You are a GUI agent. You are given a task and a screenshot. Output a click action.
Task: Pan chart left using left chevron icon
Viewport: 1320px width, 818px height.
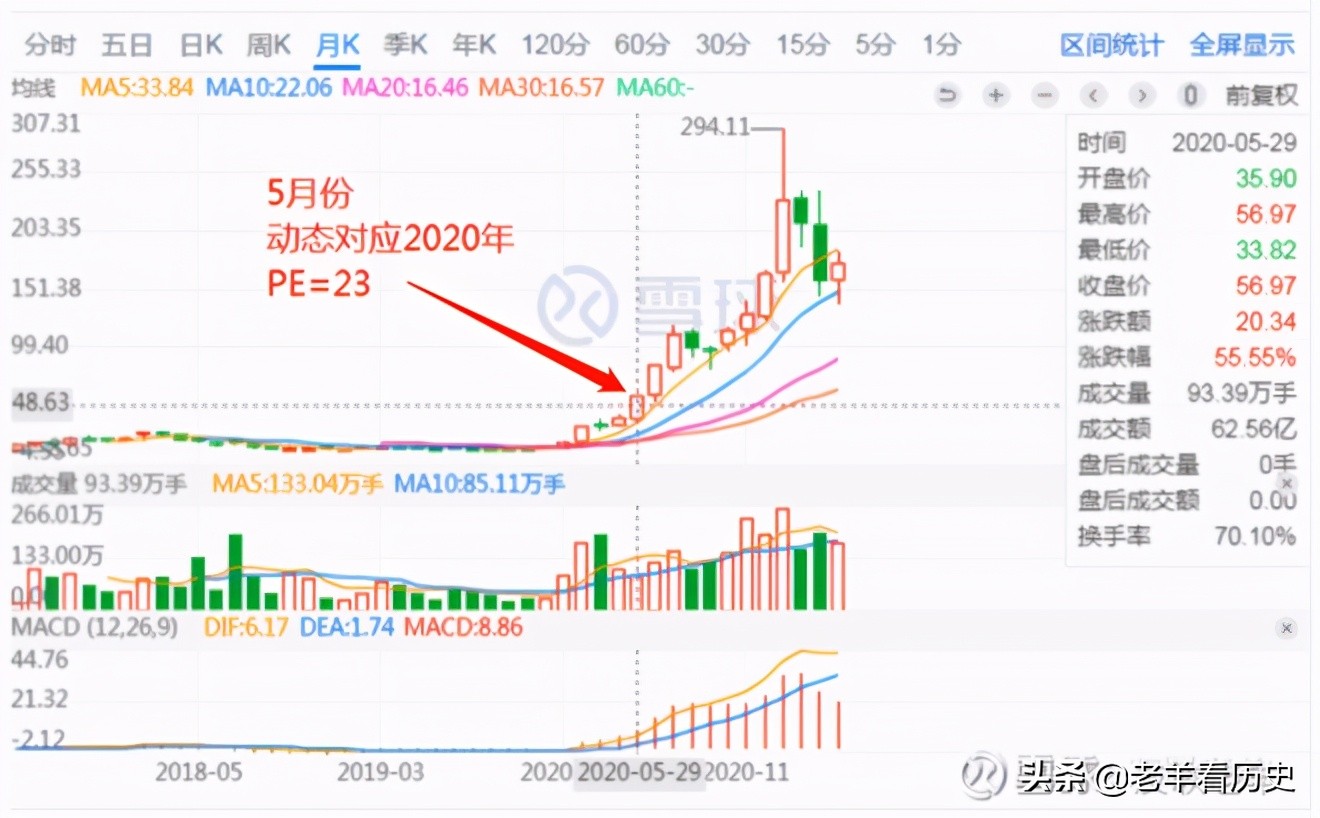[x=1093, y=95]
